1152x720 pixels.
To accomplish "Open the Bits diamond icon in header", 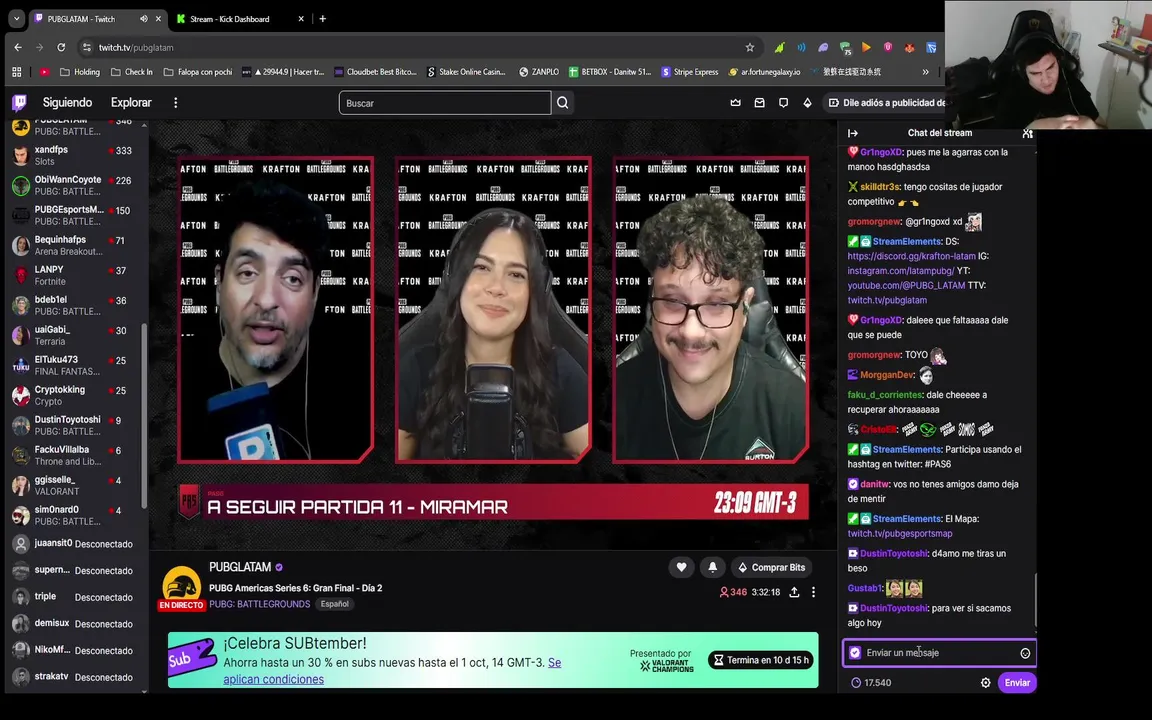I will click(x=807, y=103).
